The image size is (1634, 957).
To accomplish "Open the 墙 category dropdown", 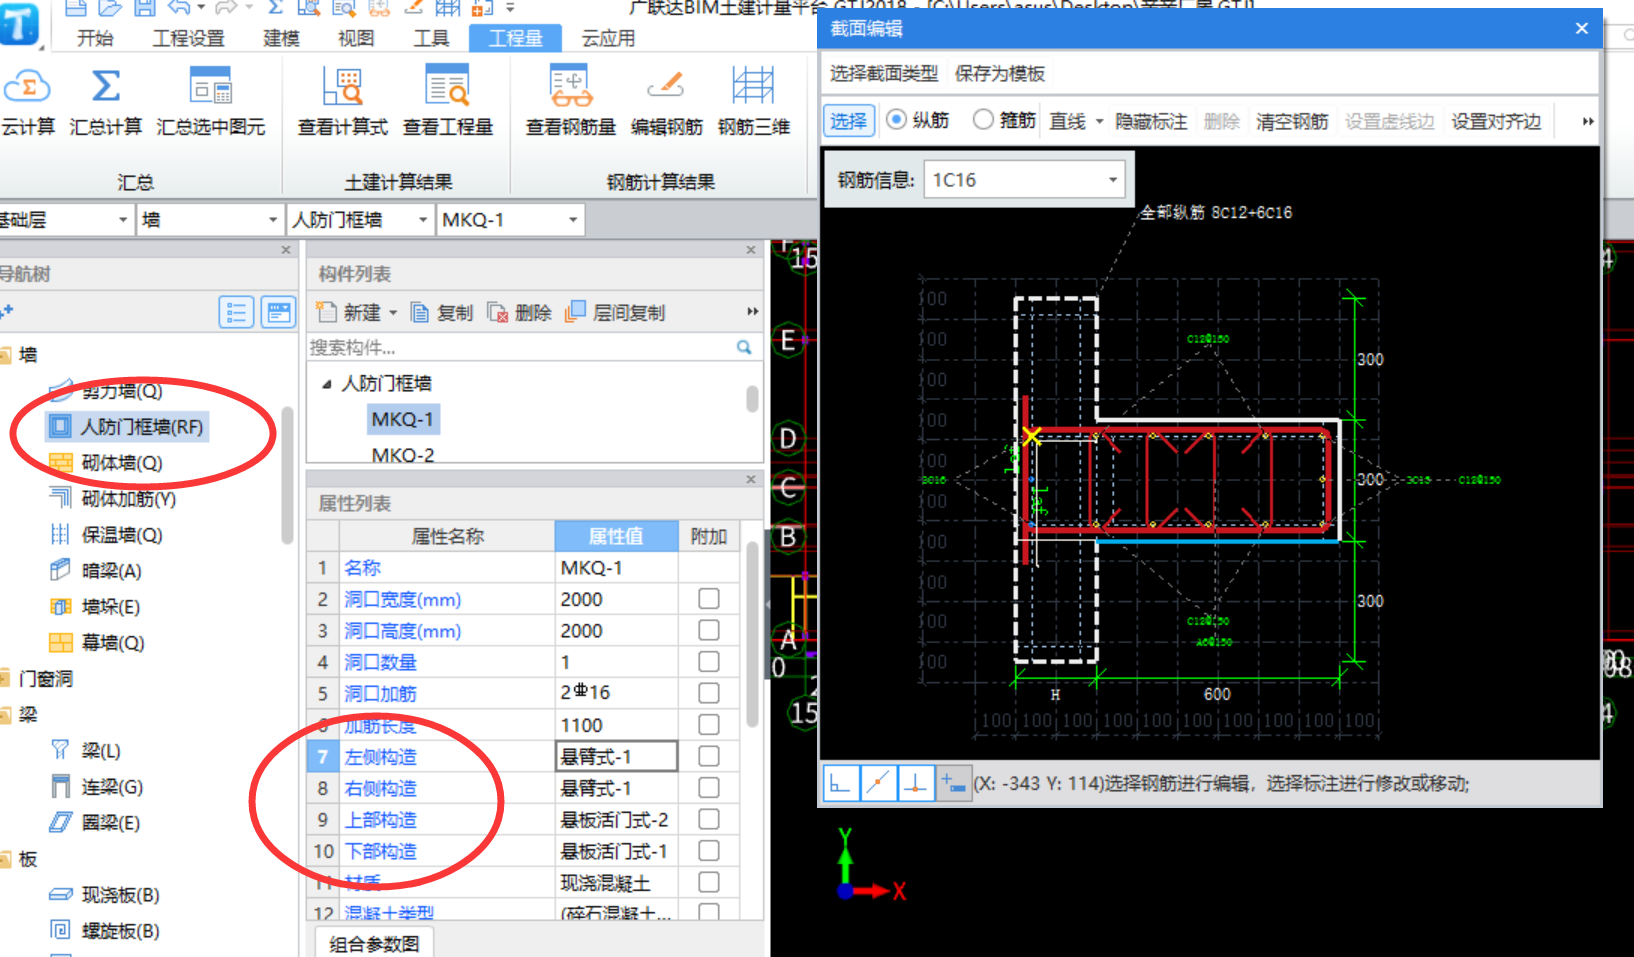I will click(x=272, y=219).
